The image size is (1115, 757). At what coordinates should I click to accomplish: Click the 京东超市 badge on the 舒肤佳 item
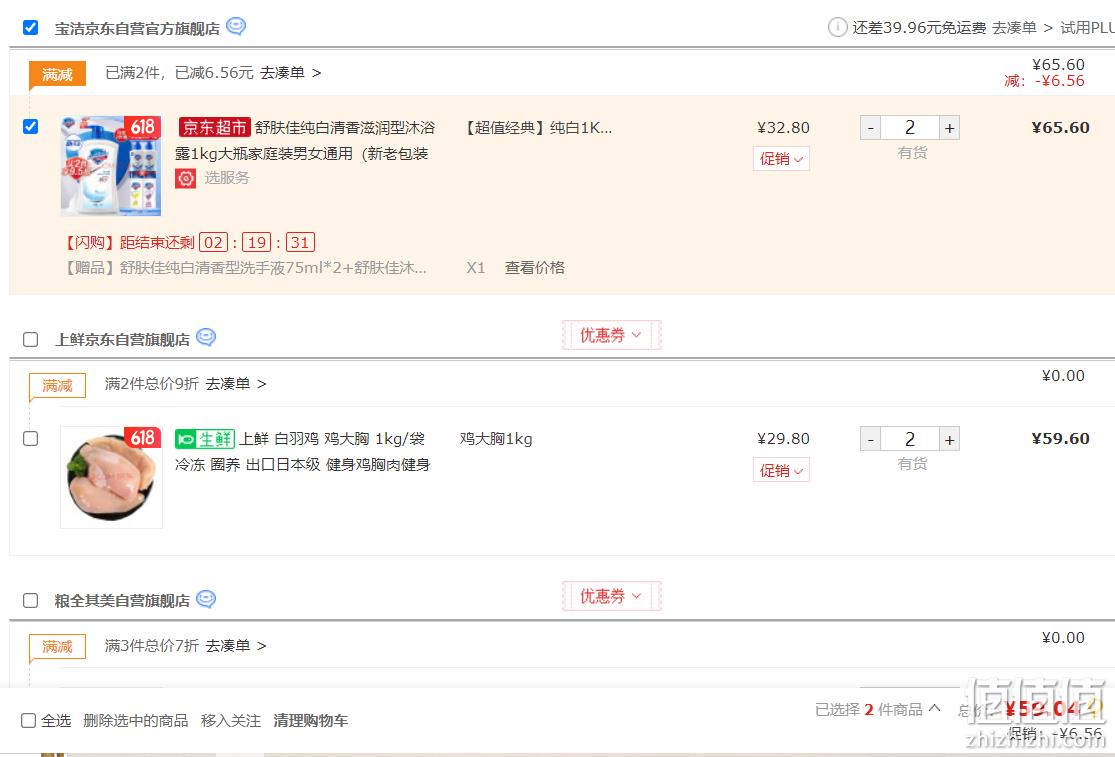pos(215,127)
